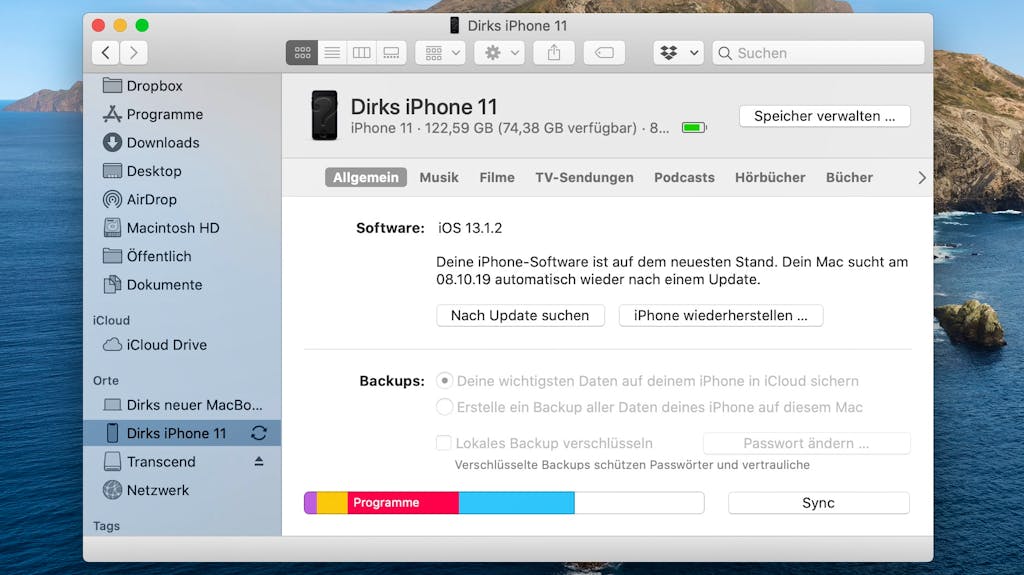Switch to the Filme tab
Screen dimensions: 1024x575
coord(497,178)
